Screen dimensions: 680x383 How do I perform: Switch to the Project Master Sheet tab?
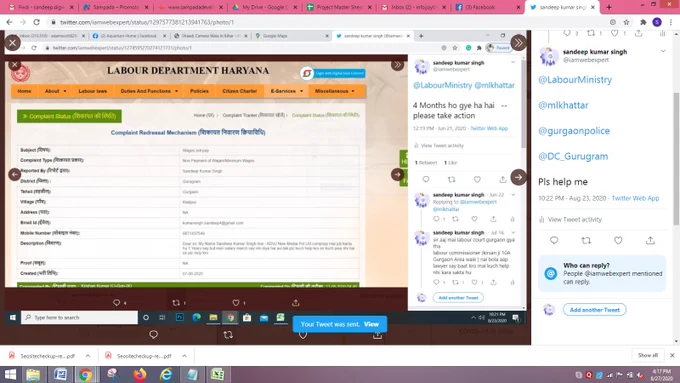click(339, 7)
